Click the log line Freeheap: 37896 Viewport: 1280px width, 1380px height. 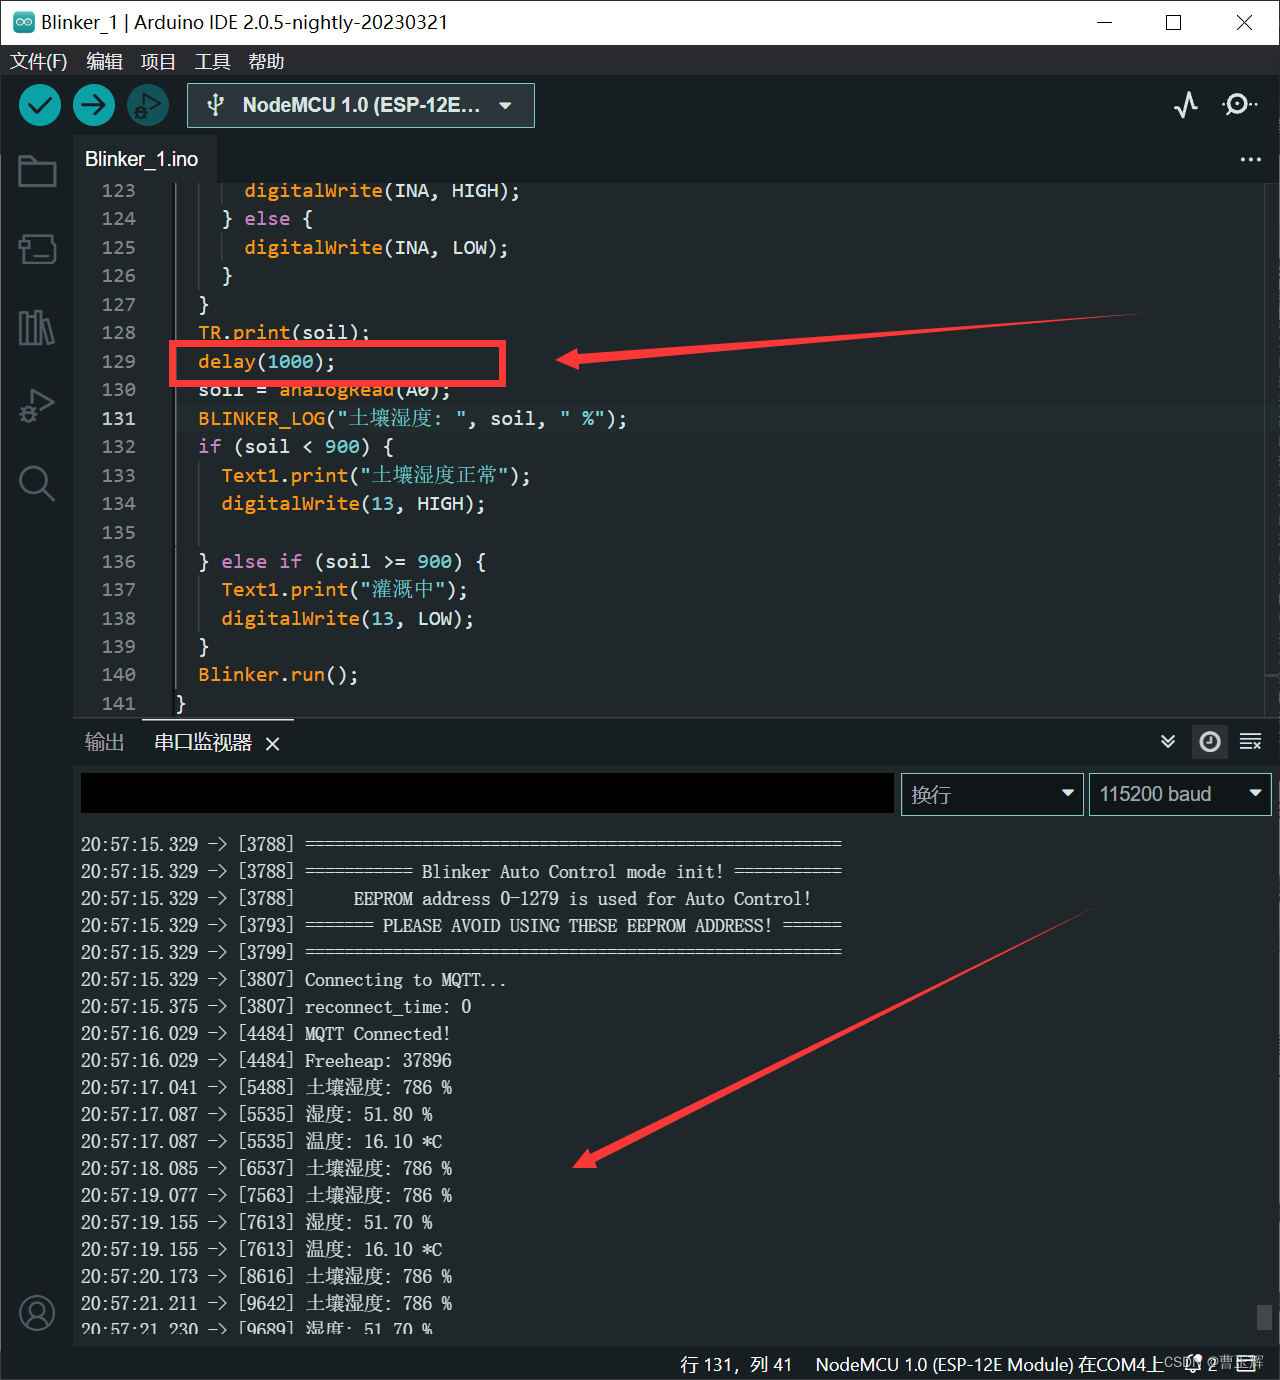click(x=378, y=1060)
